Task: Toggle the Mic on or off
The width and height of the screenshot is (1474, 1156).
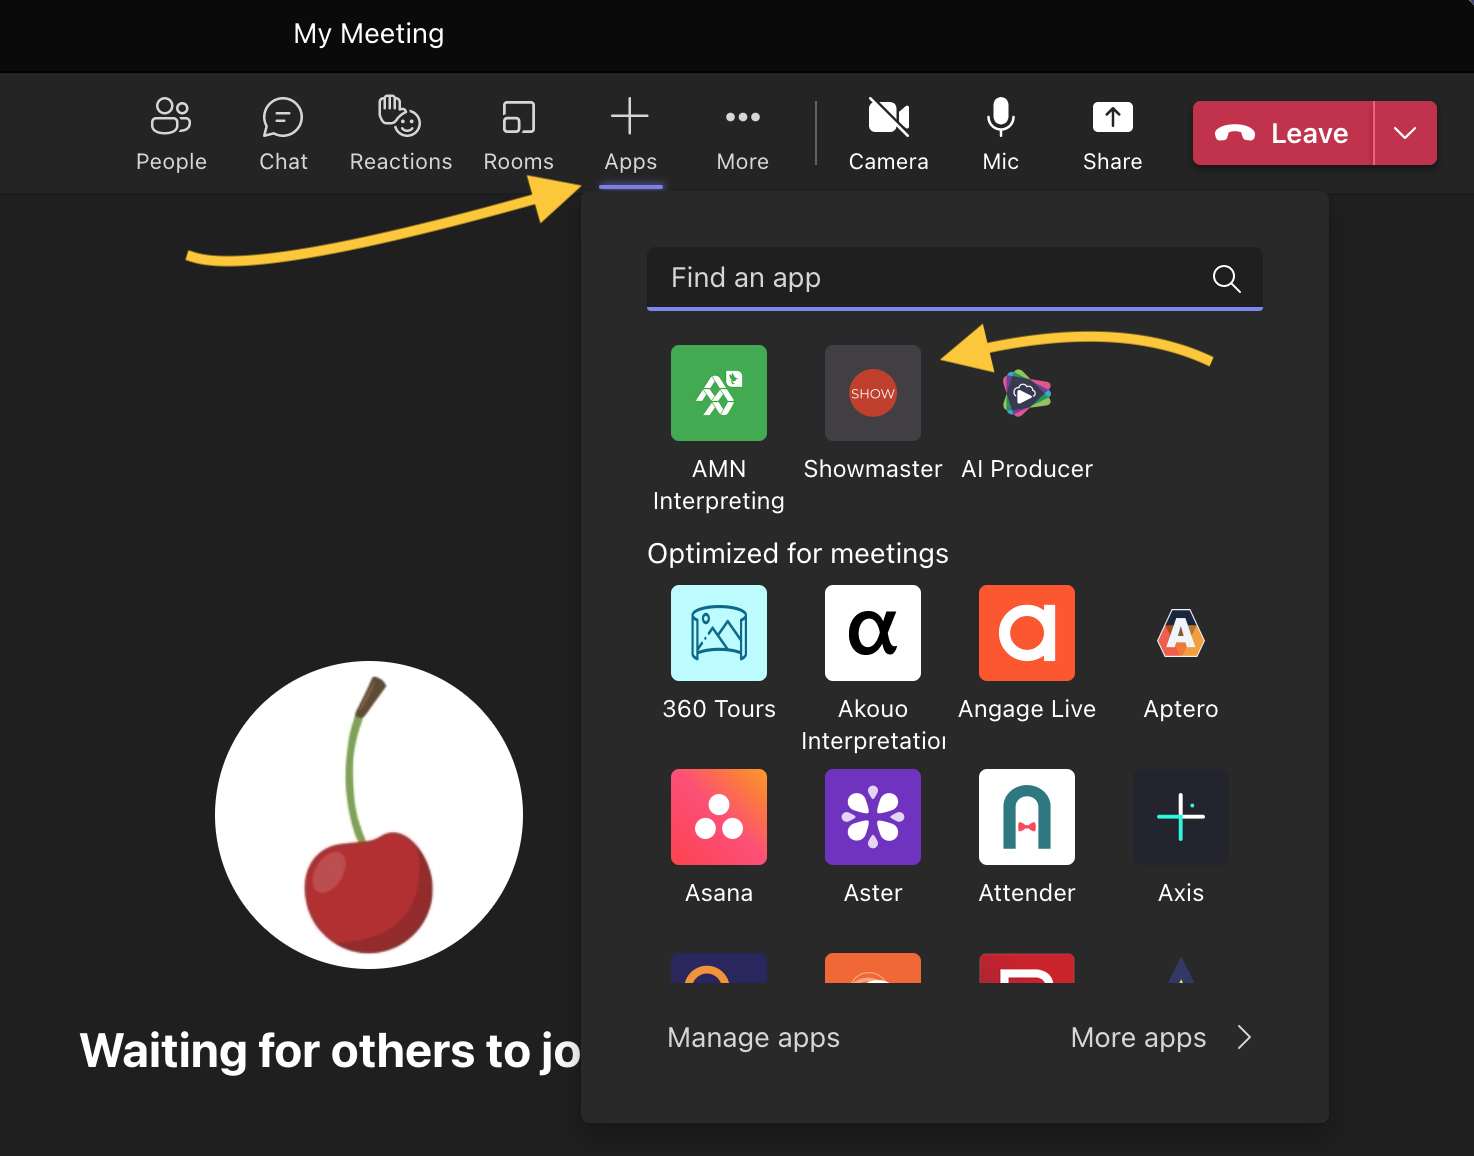Action: tap(1000, 133)
